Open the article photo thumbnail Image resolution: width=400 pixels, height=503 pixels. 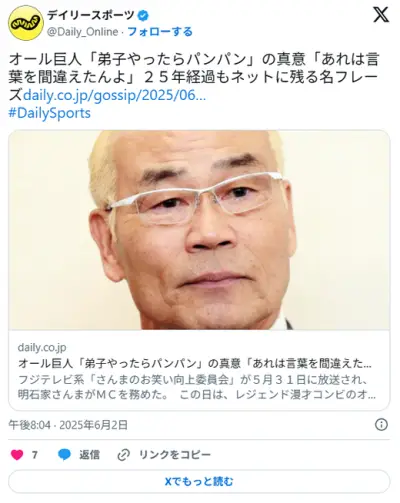pyautogui.click(x=199, y=230)
